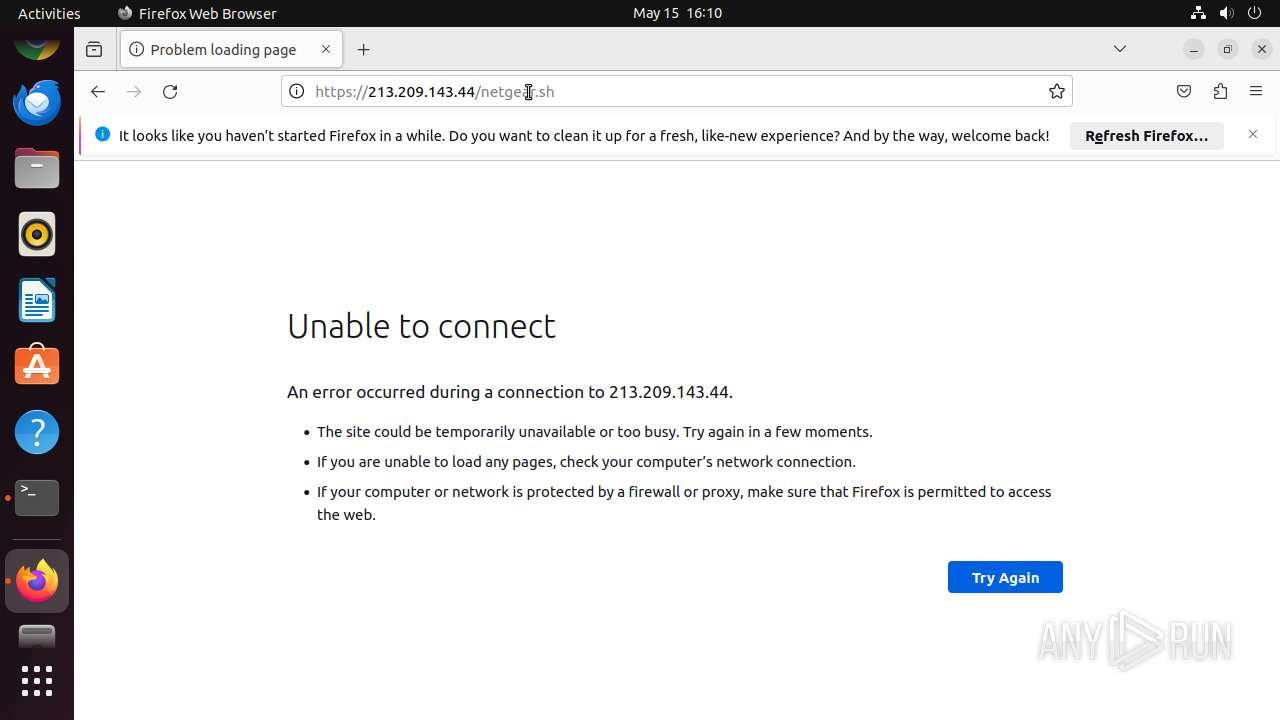This screenshot has height=720, width=1280.
Task: Open the Extensions menu
Action: [x=1220, y=91]
